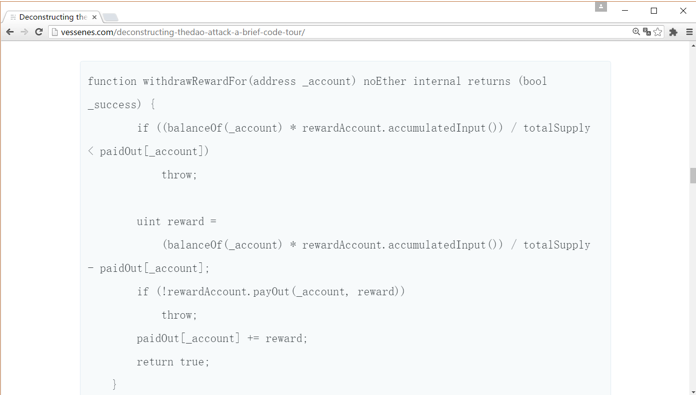Click "paidOut[_account] += reward;" line
The image size is (696, 395).
(x=222, y=338)
